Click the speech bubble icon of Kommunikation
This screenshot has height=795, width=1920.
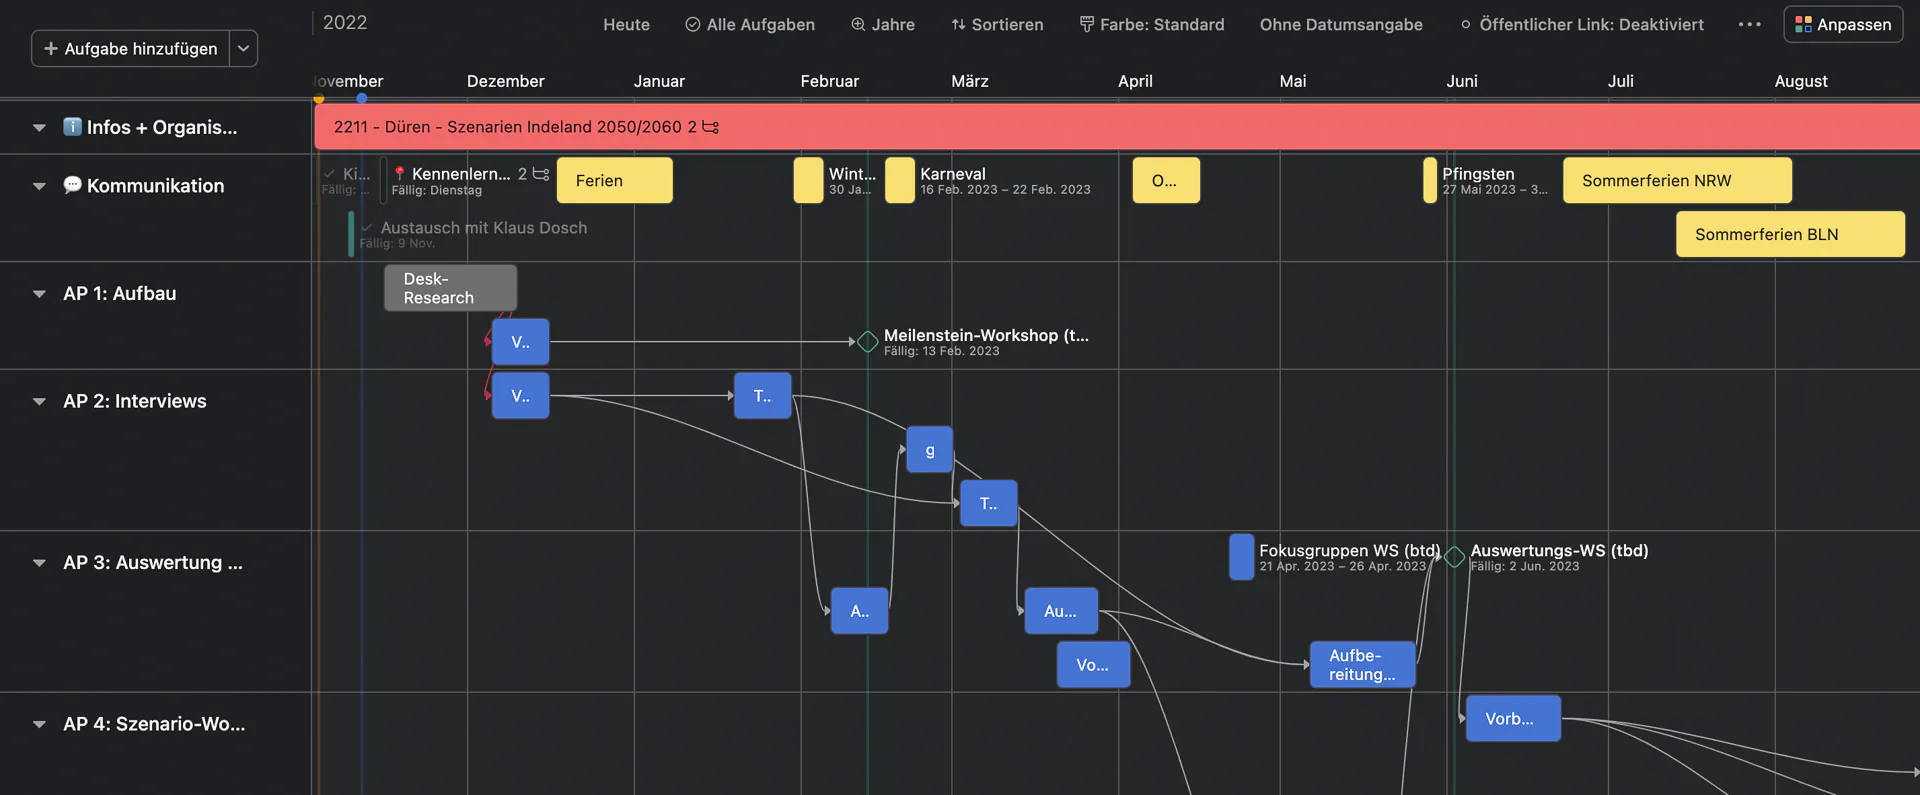72,185
